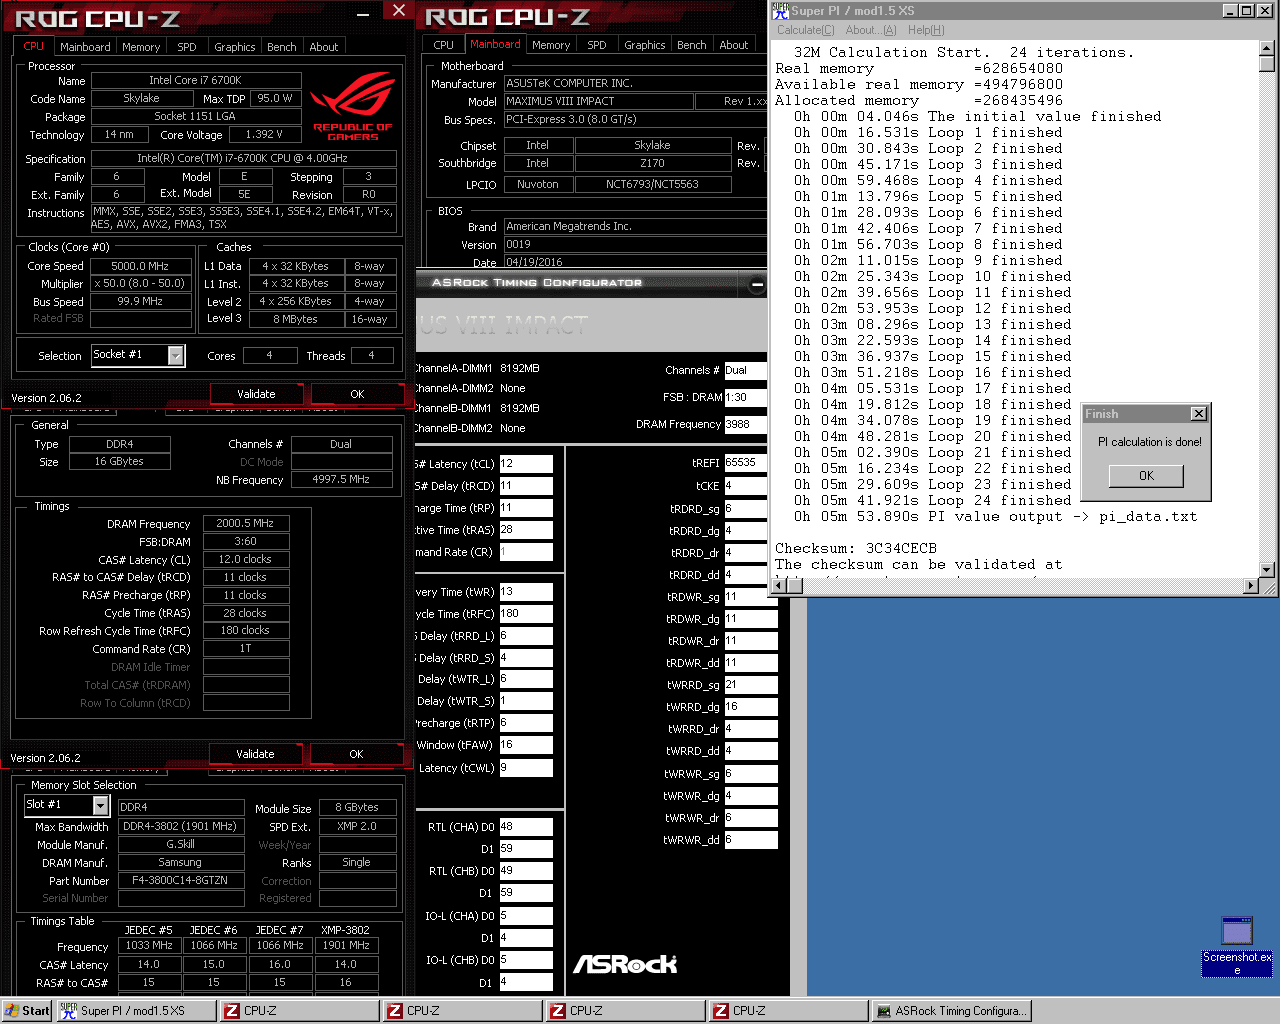This screenshot has height=1024, width=1280.
Task: Switch to Super PI from the taskbar
Action: pos(135,1011)
